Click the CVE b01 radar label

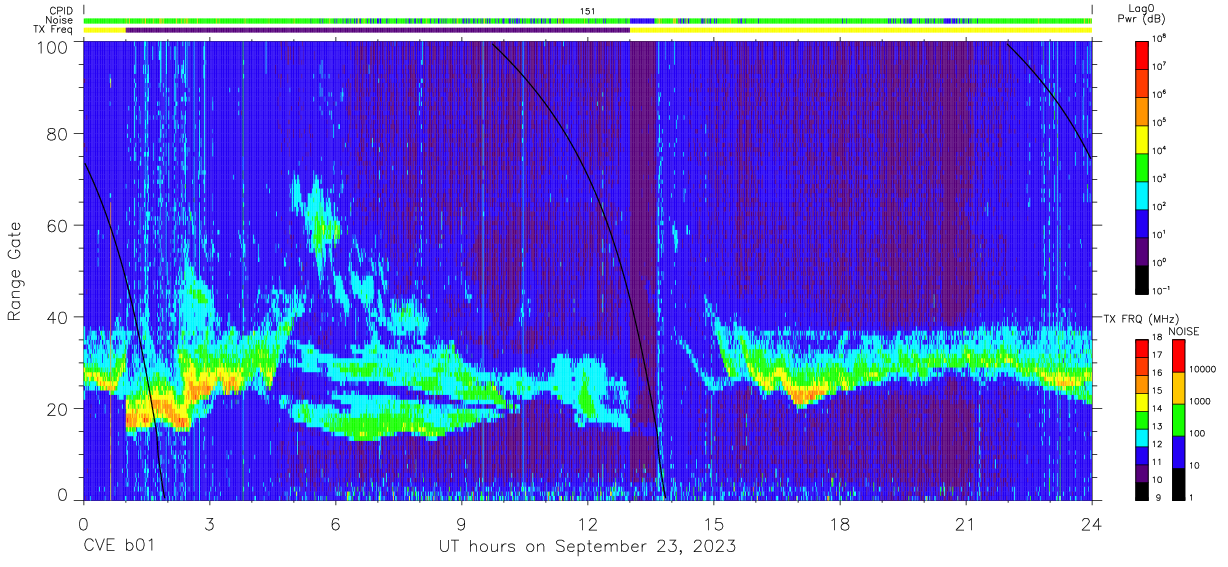coord(121,547)
